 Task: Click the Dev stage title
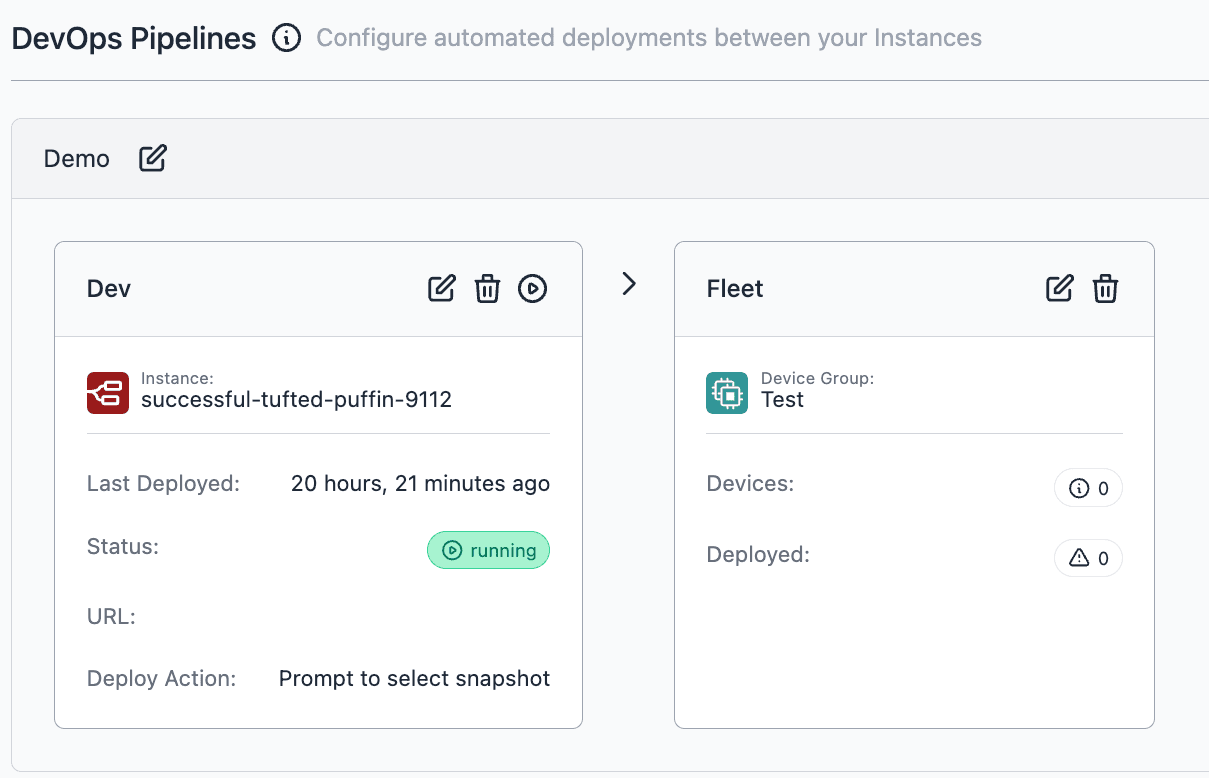pos(109,289)
